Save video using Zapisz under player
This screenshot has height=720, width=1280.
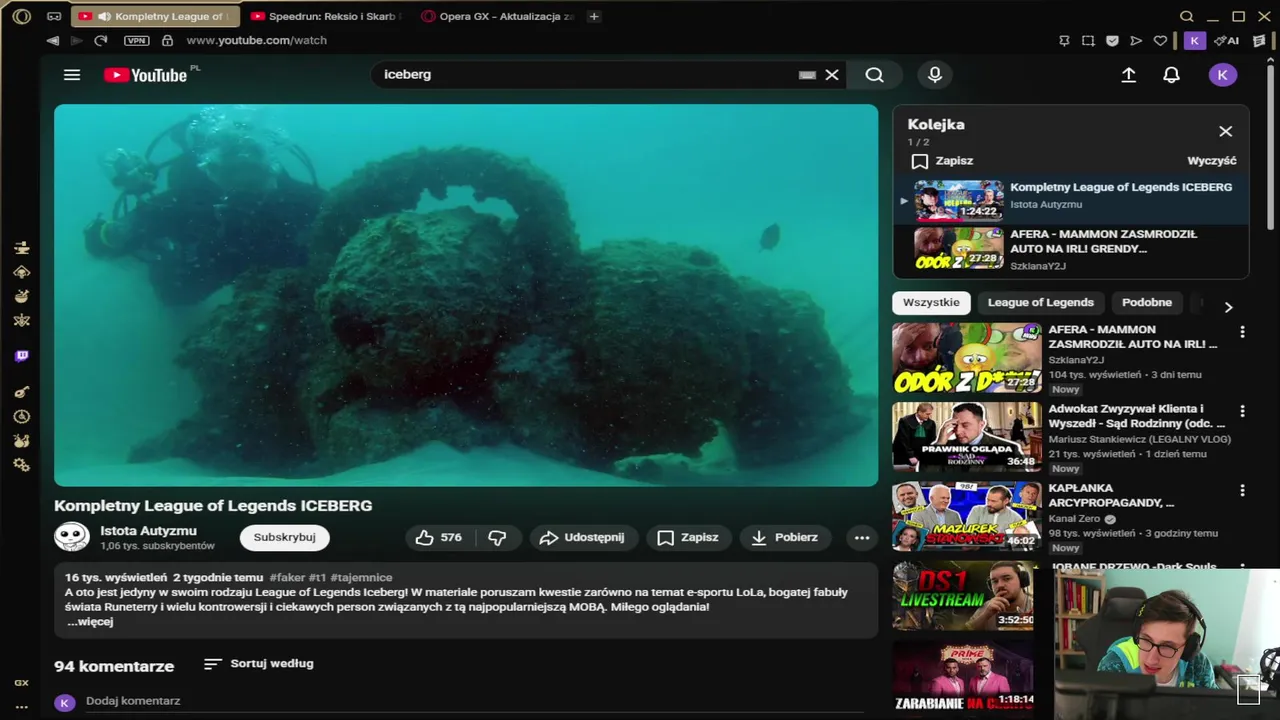click(x=689, y=538)
